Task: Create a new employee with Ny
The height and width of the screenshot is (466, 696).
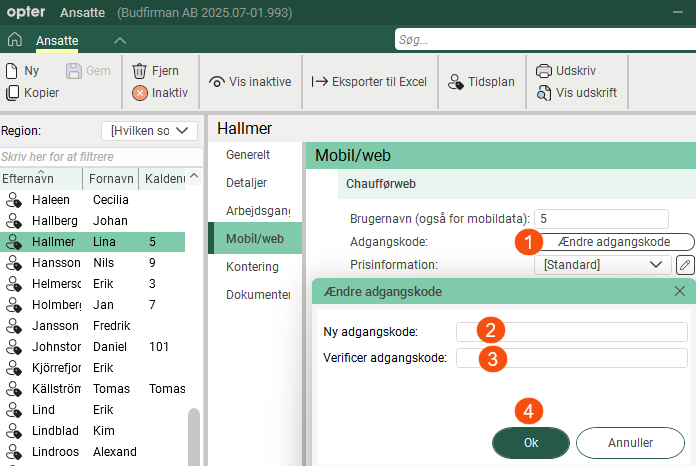Action: click(x=23, y=71)
